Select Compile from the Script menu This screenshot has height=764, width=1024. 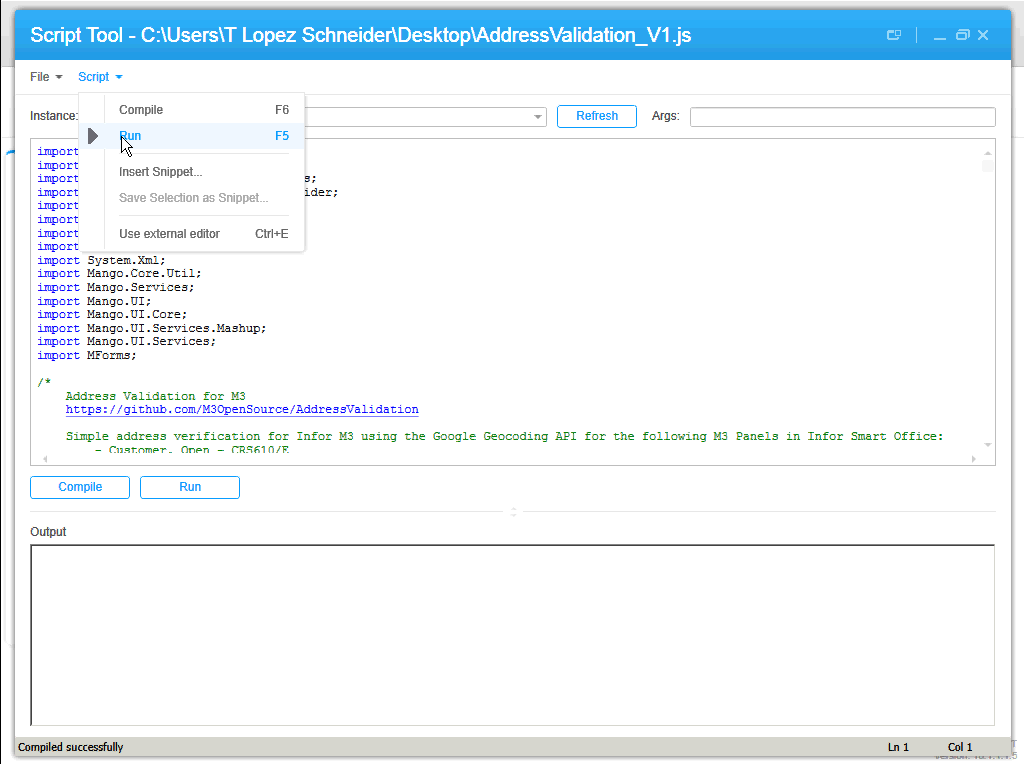click(141, 110)
